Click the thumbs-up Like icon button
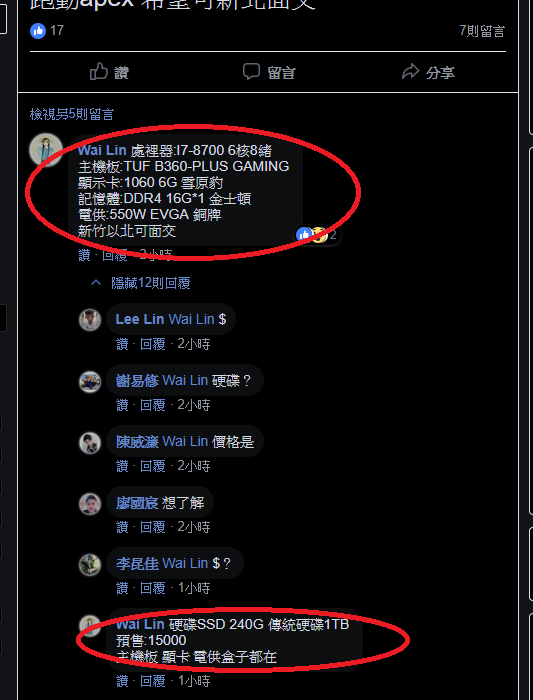Viewport: 533px width, 700px height. (99, 71)
